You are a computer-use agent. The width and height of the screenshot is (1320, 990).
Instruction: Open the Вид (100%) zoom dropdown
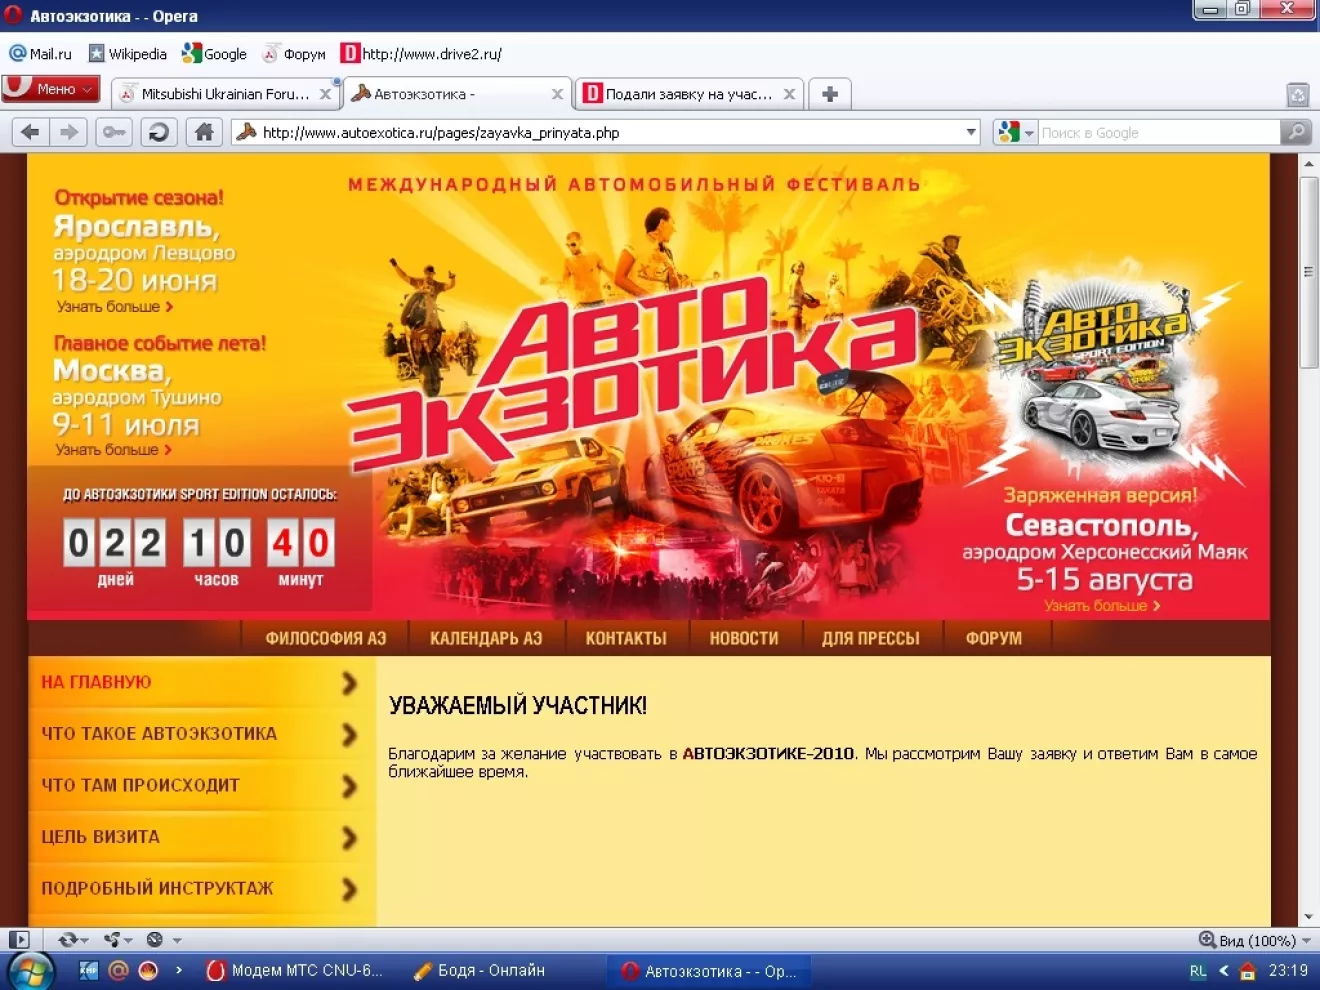tap(1255, 940)
